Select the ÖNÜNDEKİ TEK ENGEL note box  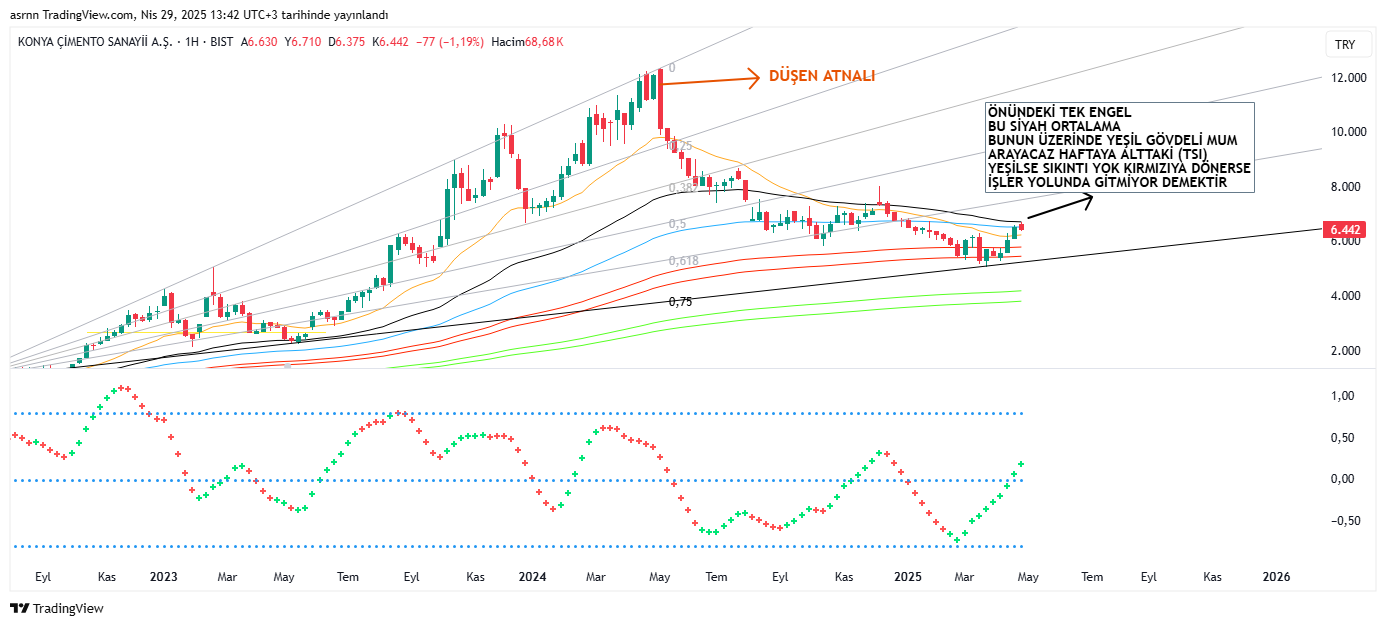point(1119,147)
